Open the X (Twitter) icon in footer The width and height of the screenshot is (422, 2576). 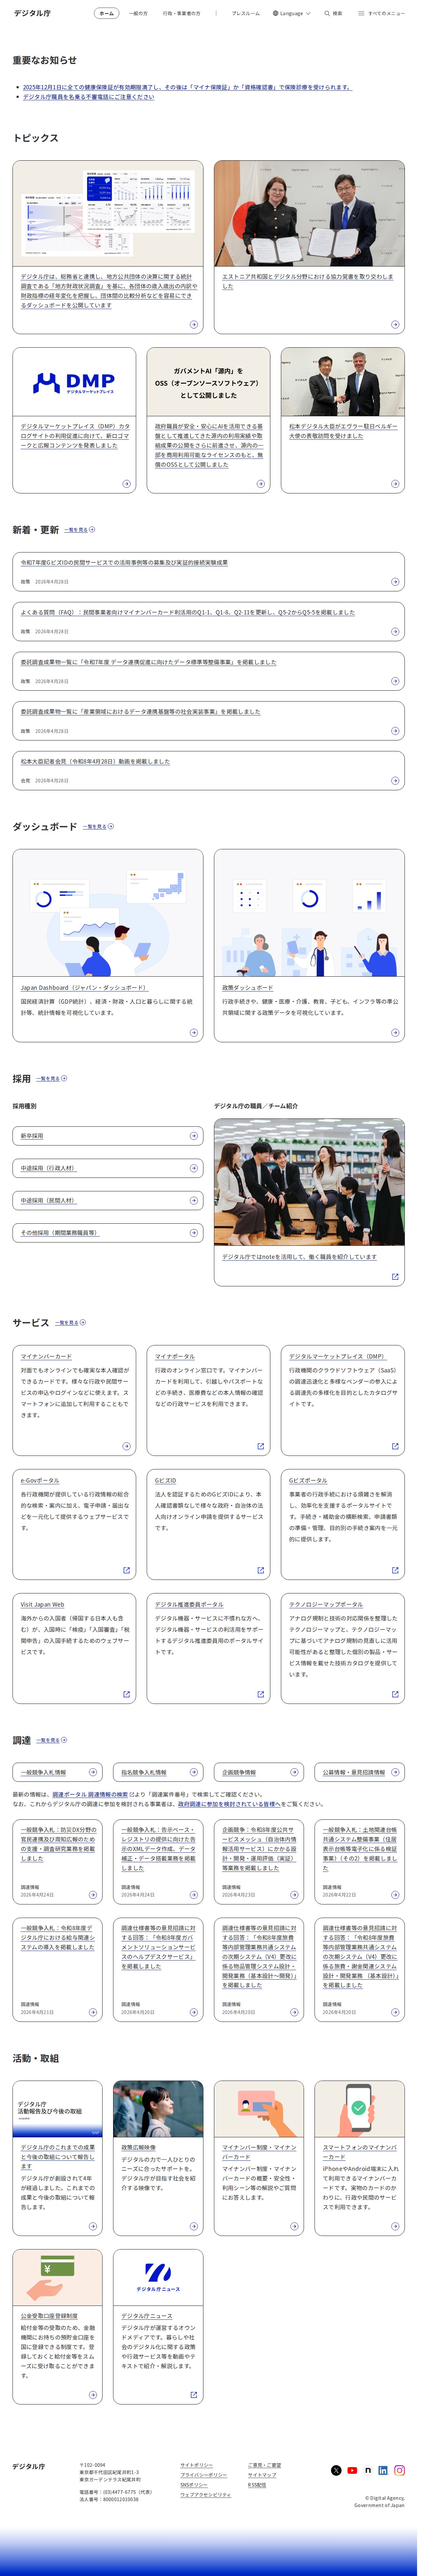pos(336,2470)
